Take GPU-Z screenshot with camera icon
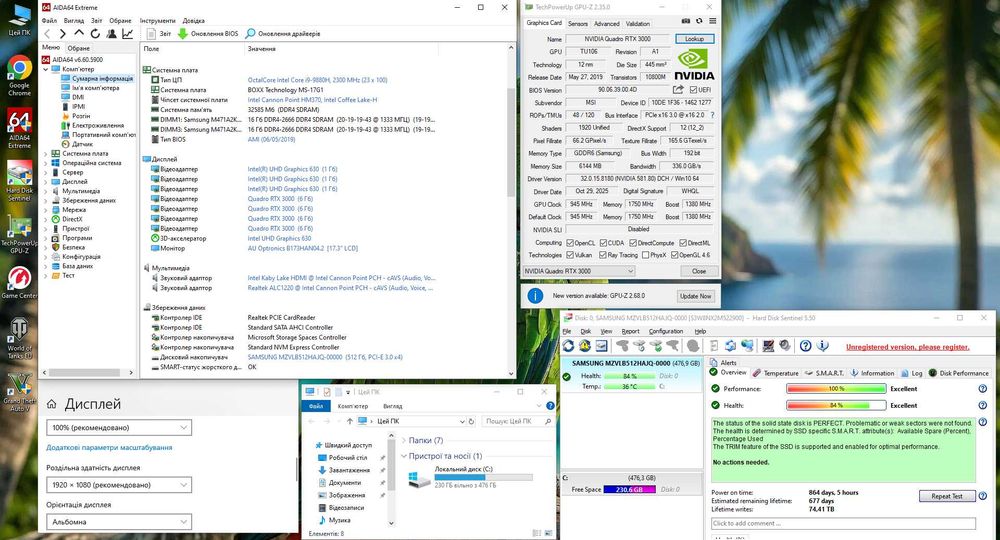Screen dimensions: 1000x540 (686, 21)
